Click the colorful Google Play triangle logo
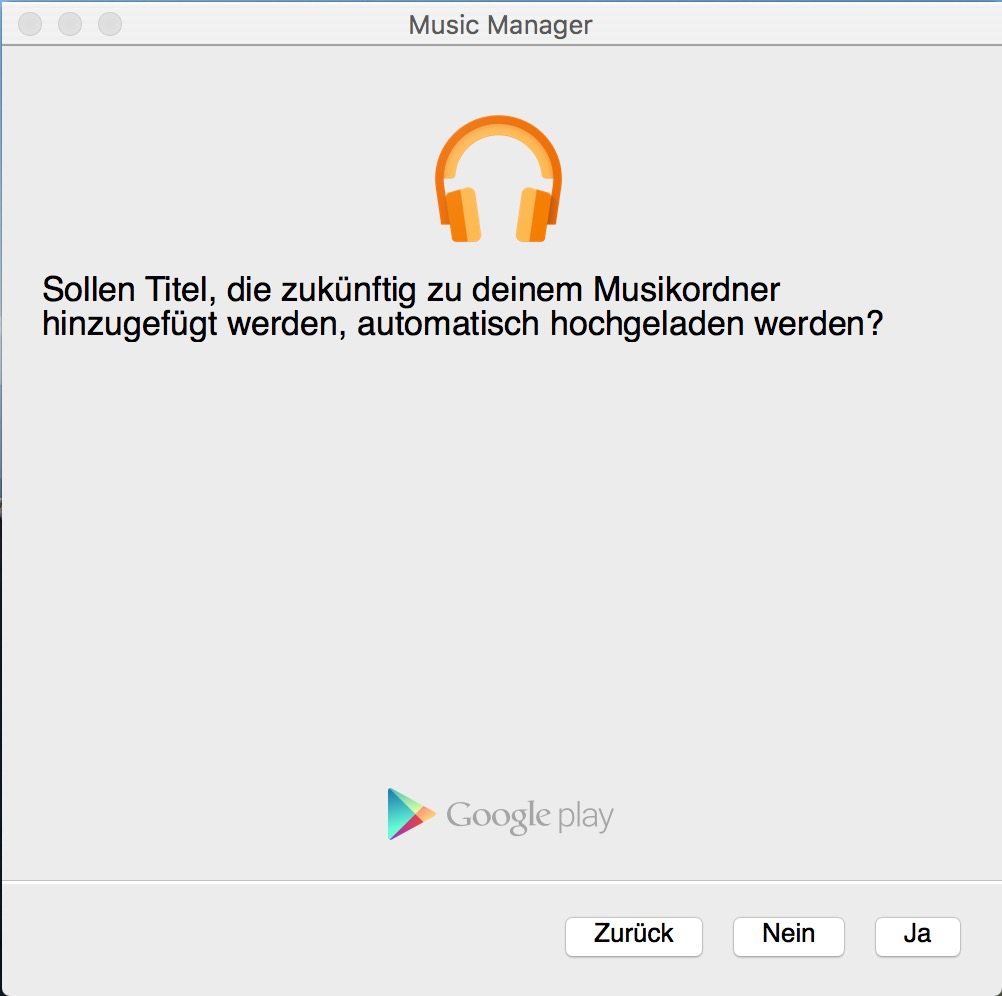Image resolution: width=1002 pixels, height=996 pixels. click(410, 814)
